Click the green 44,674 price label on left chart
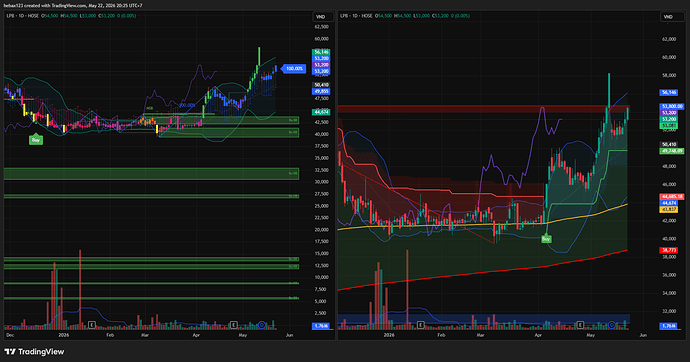Screen dimensions: 690x362 click(321, 112)
